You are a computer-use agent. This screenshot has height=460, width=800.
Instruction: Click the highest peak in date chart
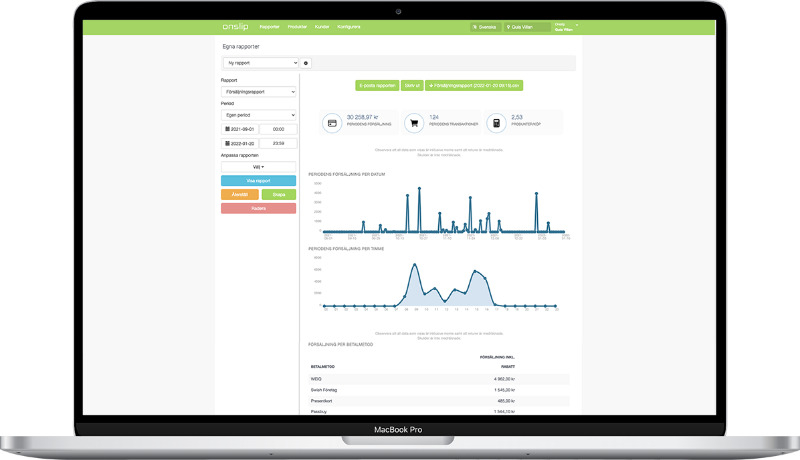point(419,189)
